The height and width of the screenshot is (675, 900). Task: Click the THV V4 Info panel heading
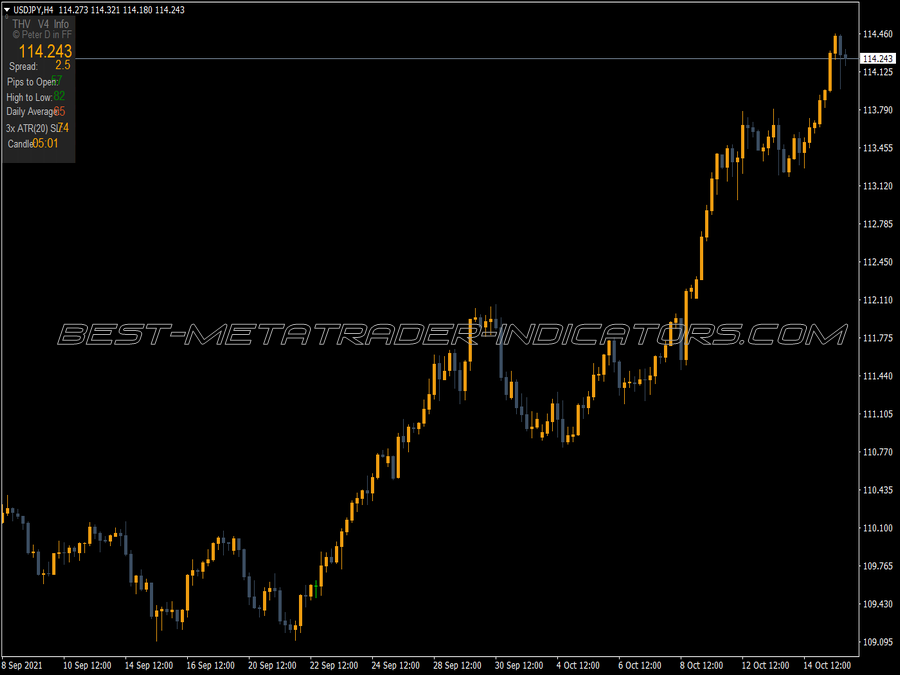41,24
